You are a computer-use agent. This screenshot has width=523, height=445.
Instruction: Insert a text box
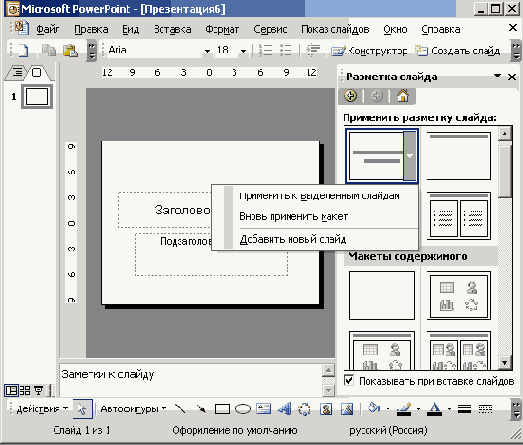pos(264,409)
